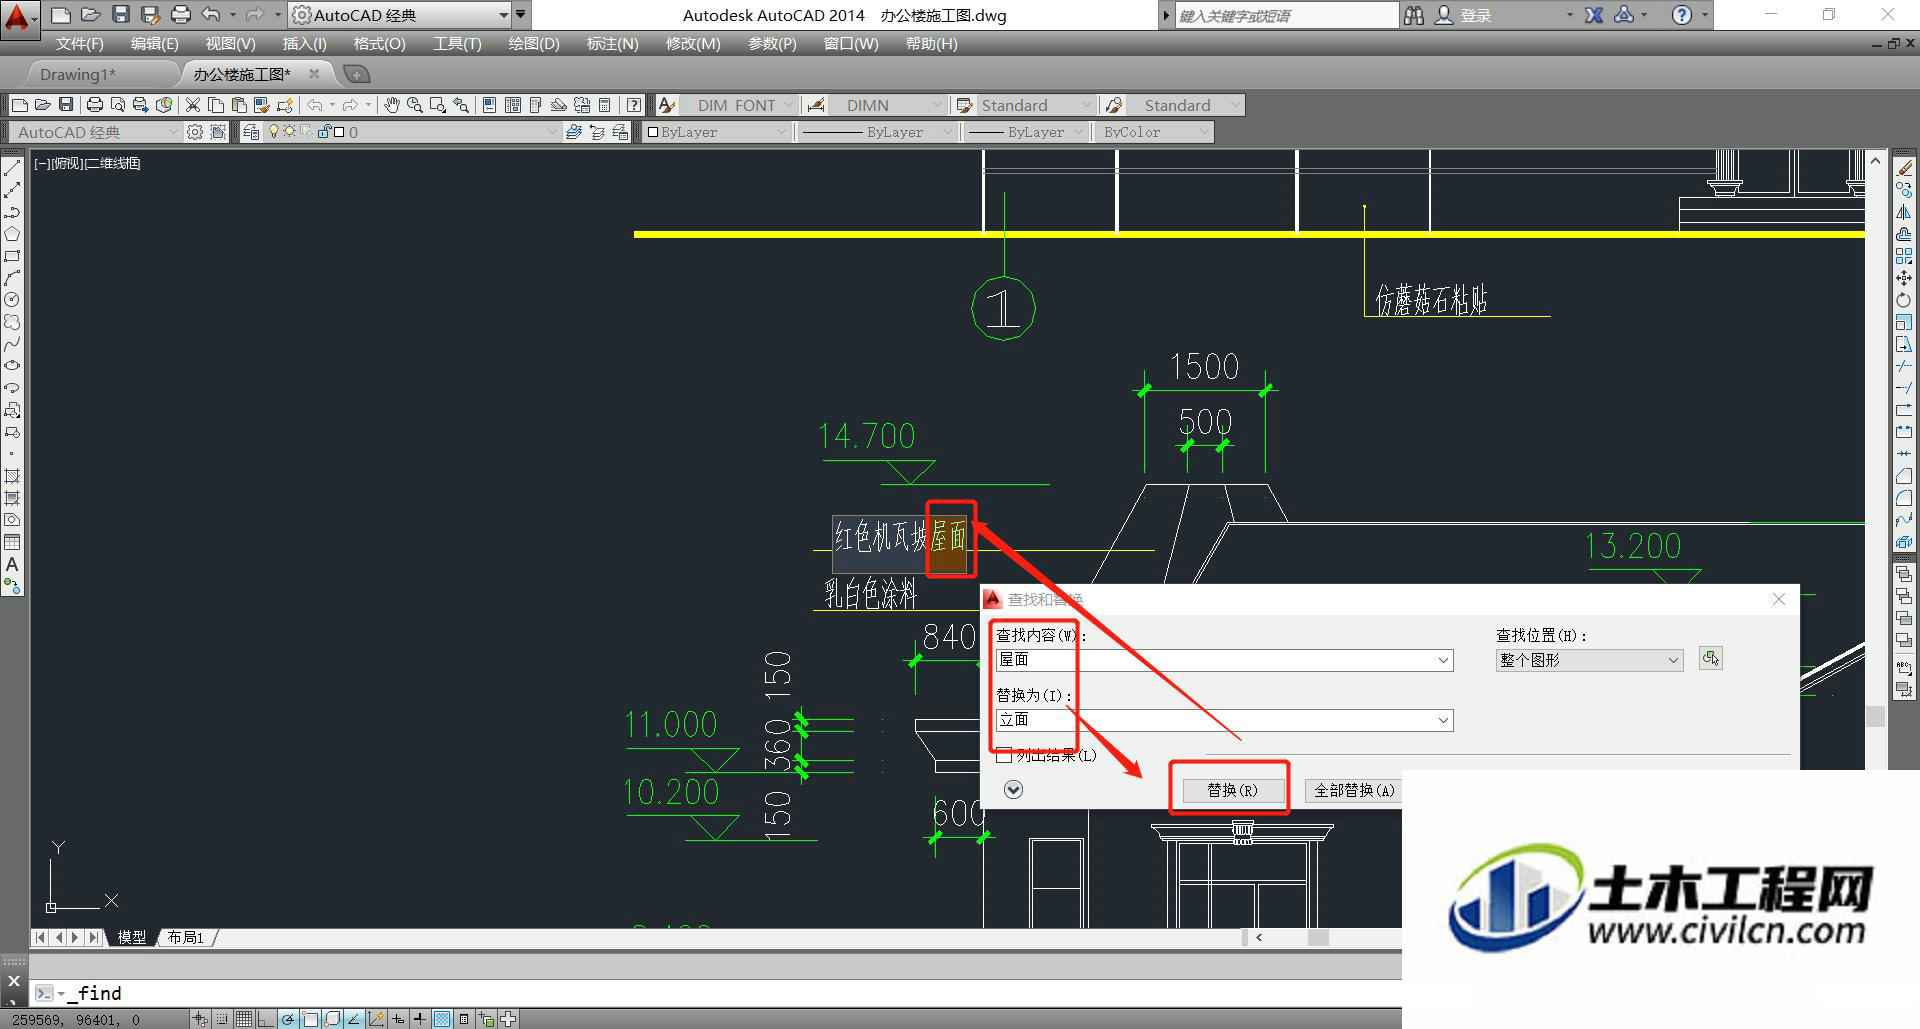Toggle Snap Mode in status bar
Image resolution: width=1920 pixels, height=1029 pixels.
coord(222,1019)
